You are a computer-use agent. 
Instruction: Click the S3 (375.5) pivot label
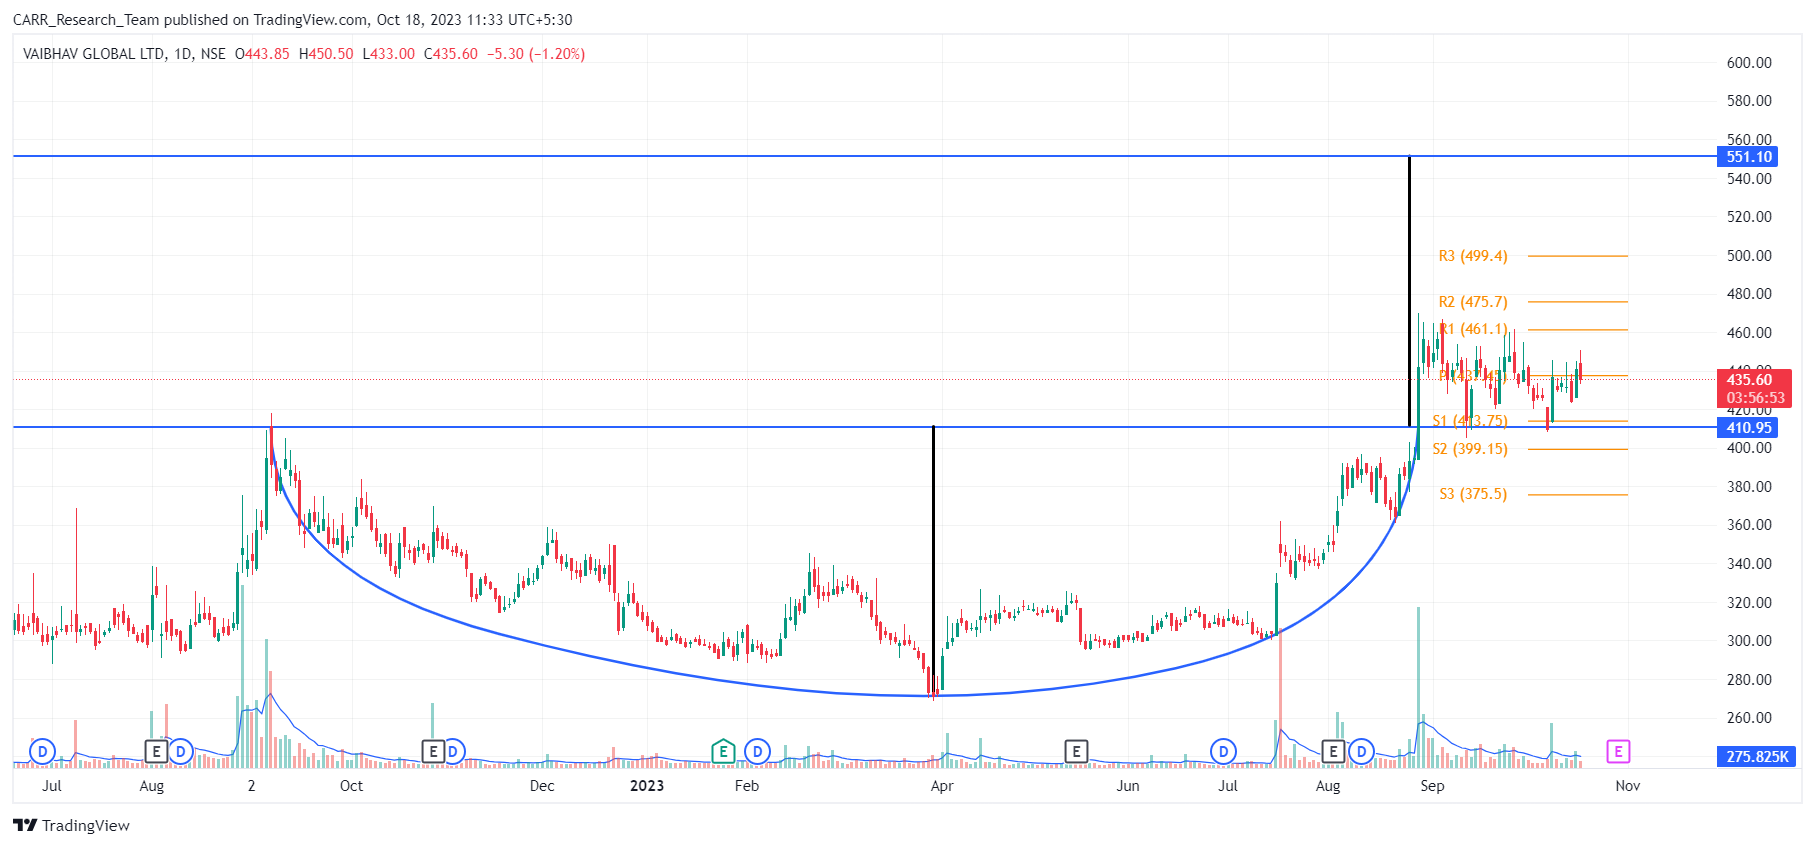[1473, 494]
